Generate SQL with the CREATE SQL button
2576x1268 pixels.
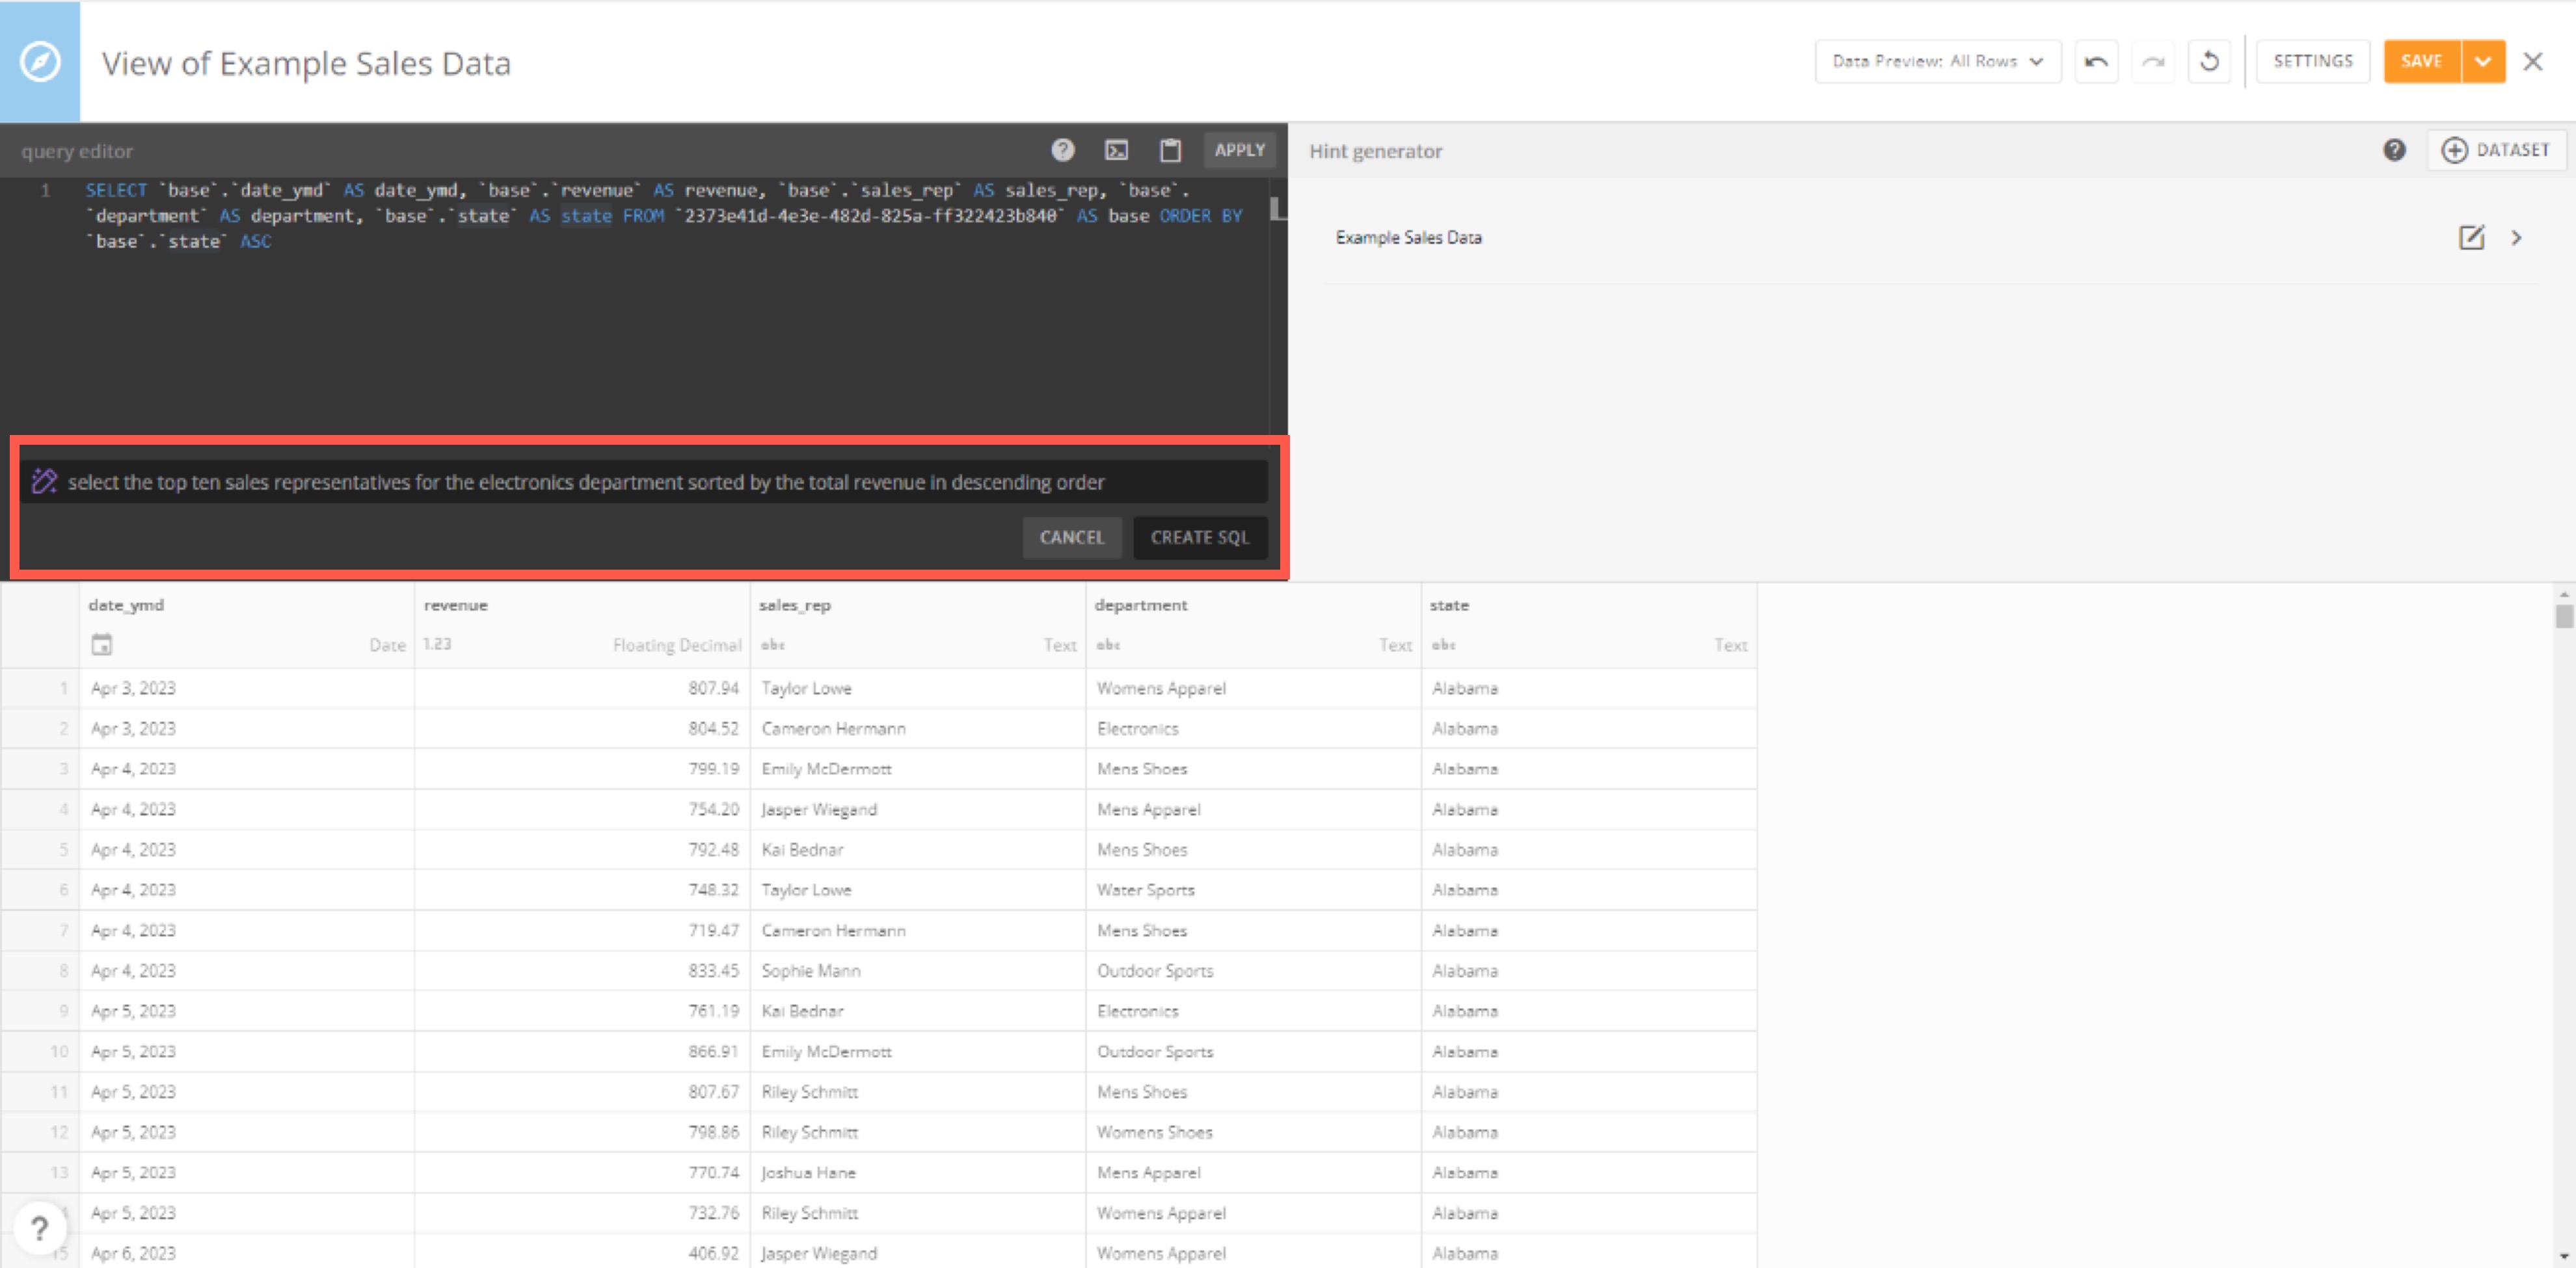click(1200, 537)
